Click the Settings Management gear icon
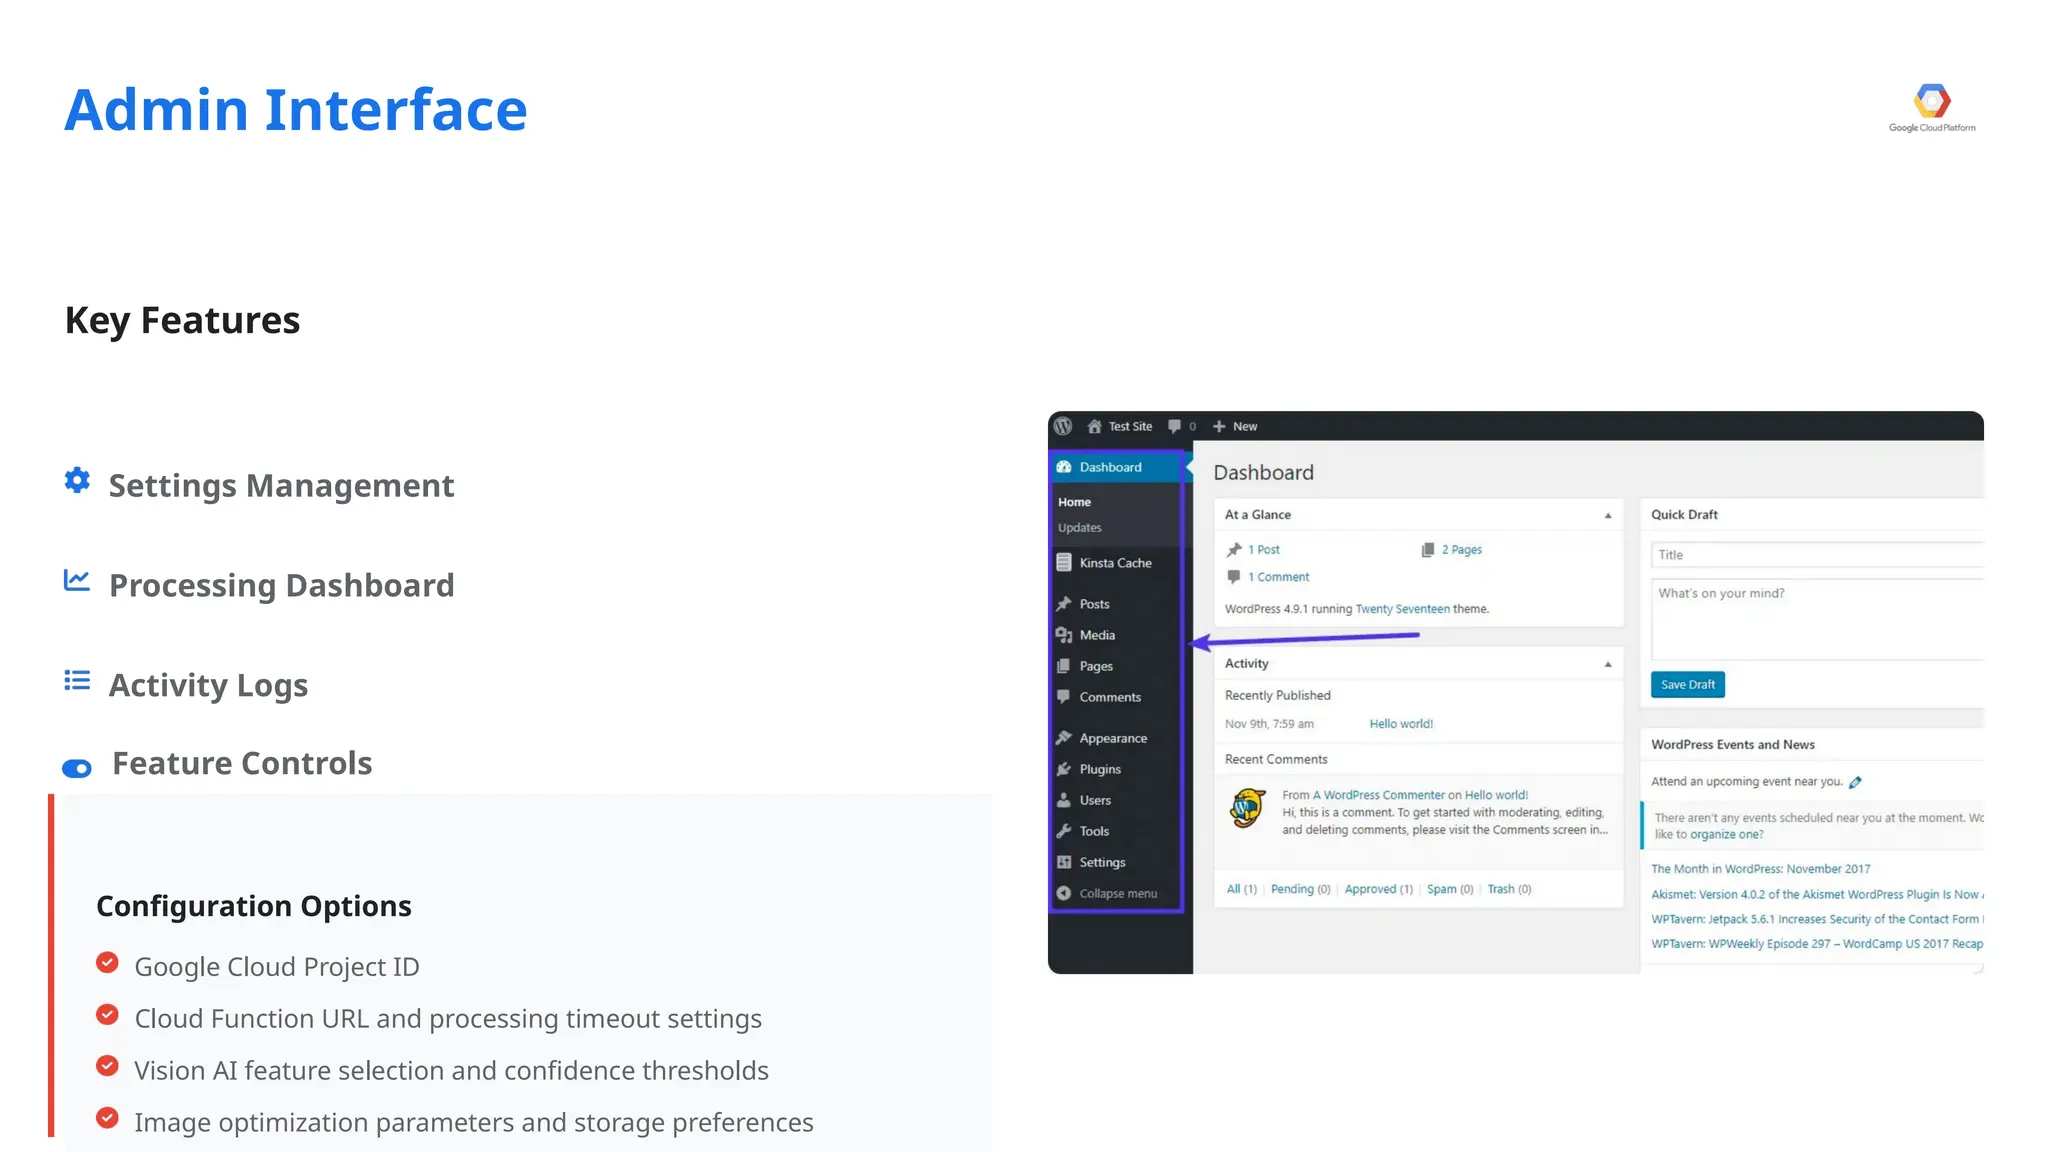This screenshot has width=2048, height=1152. coord(77,481)
